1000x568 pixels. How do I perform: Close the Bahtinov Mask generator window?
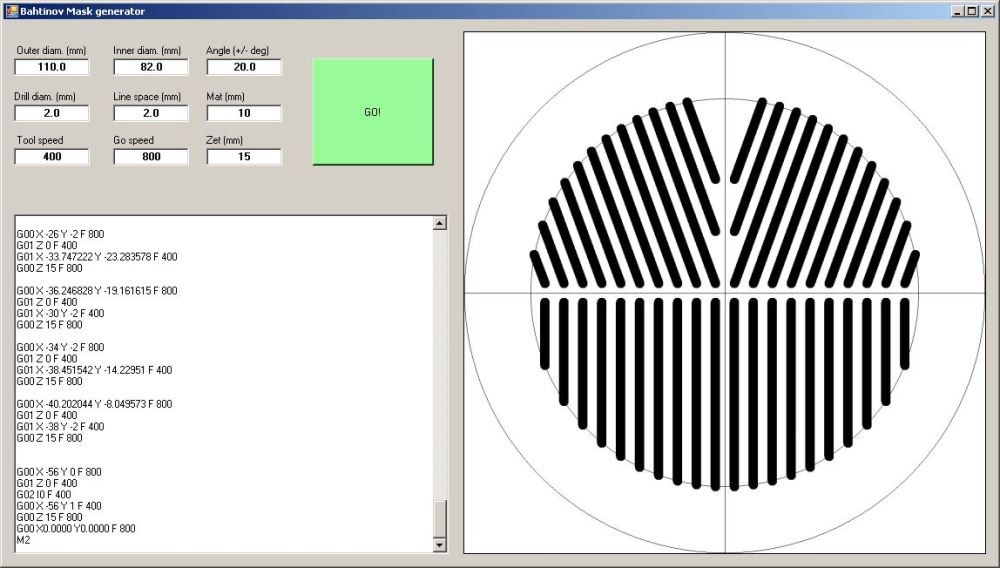pos(987,11)
